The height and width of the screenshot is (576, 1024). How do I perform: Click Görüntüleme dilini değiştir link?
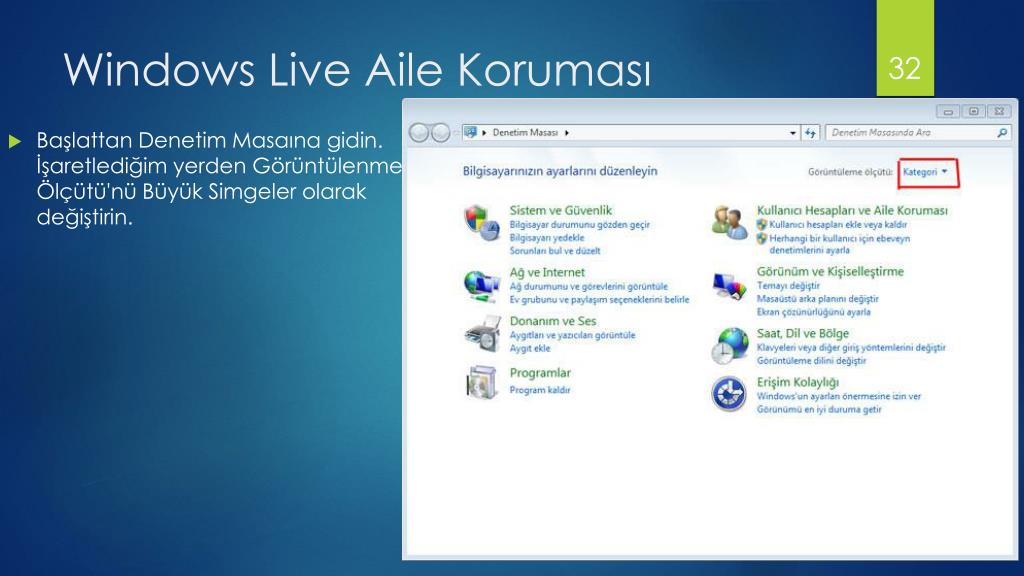coord(810,360)
